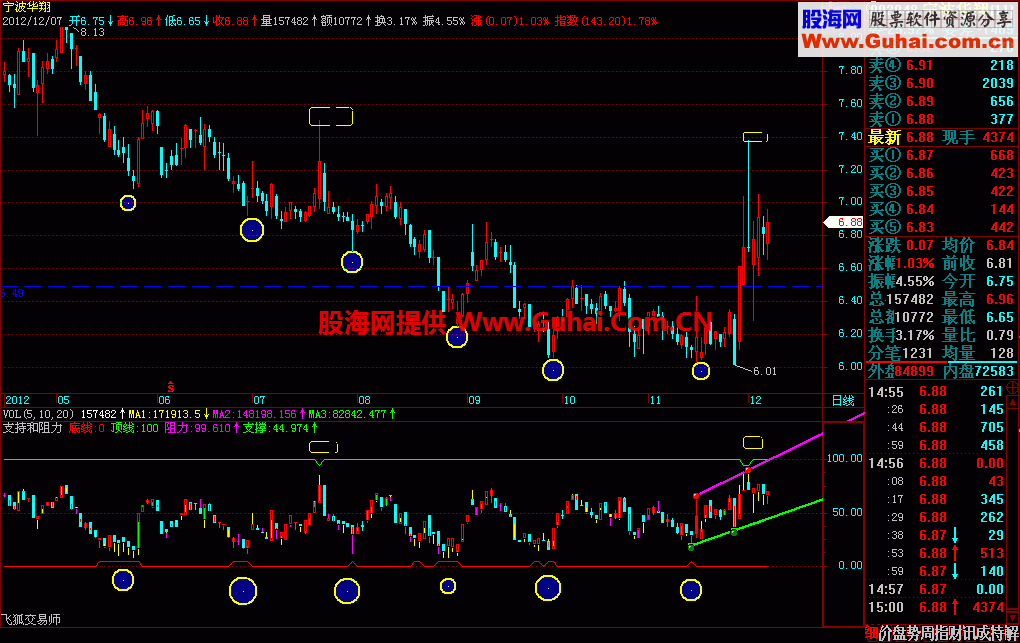The width and height of the screenshot is (1020, 643).
Task: Click the 09 month marker on time axis
Action: coord(474,400)
